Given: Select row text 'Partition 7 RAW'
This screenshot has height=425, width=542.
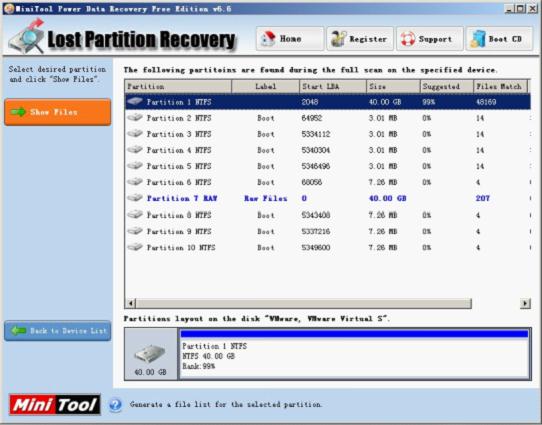Looking at the screenshot, I should tap(182, 198).
